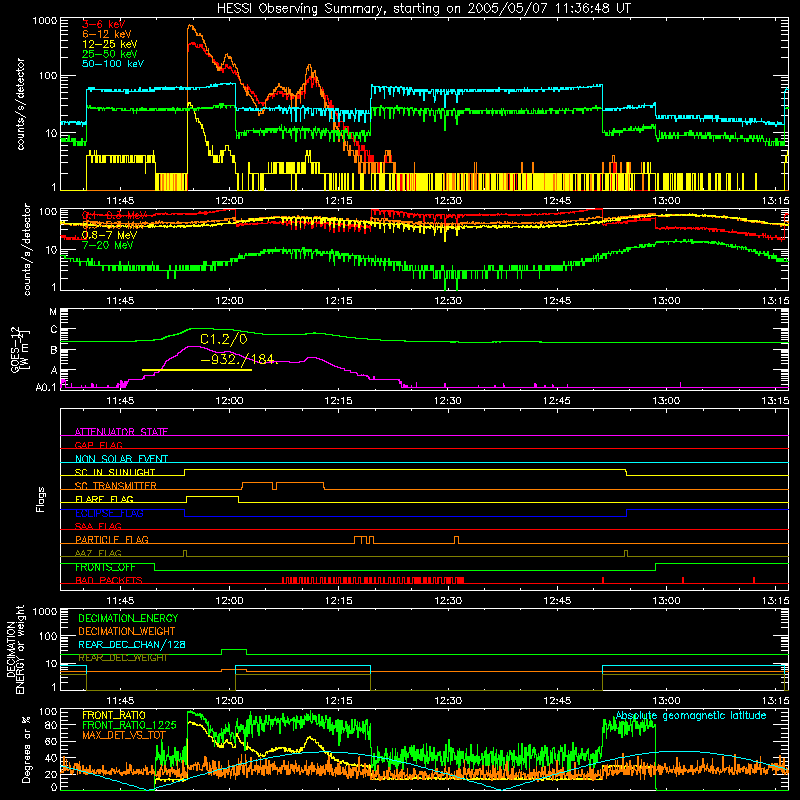Select the Flags vertical axis title
The height and width of the screenshot is (800, 800).
pyautogui.click(x=41, y=499)
